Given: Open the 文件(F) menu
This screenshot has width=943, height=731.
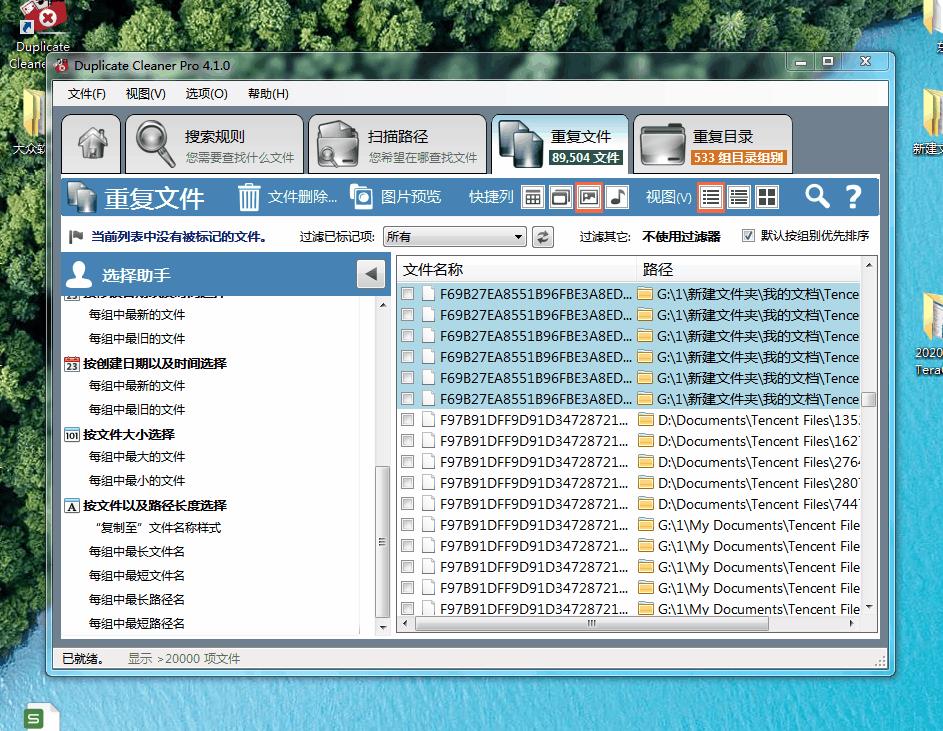Looking at the screenshot, I should tap(87, 94).
